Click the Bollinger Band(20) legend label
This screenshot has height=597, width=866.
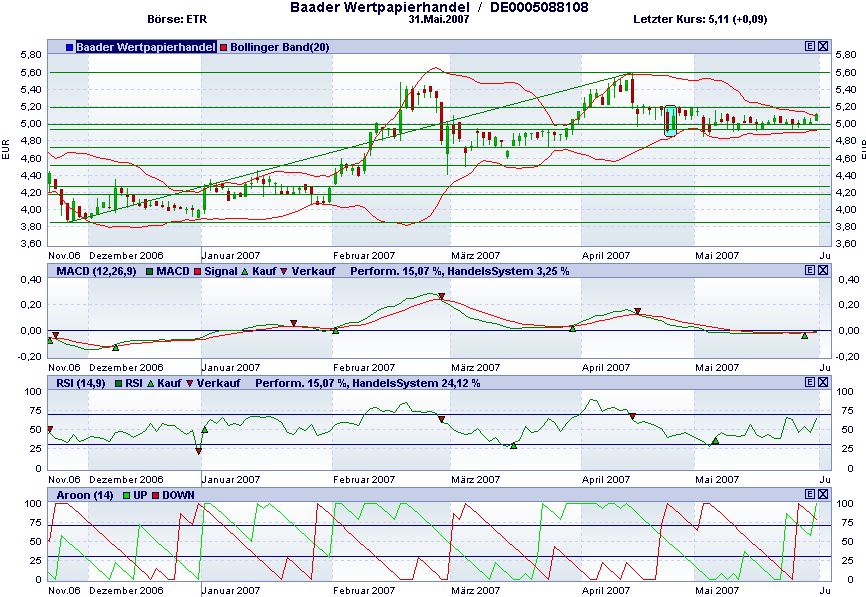click(279, 47)
